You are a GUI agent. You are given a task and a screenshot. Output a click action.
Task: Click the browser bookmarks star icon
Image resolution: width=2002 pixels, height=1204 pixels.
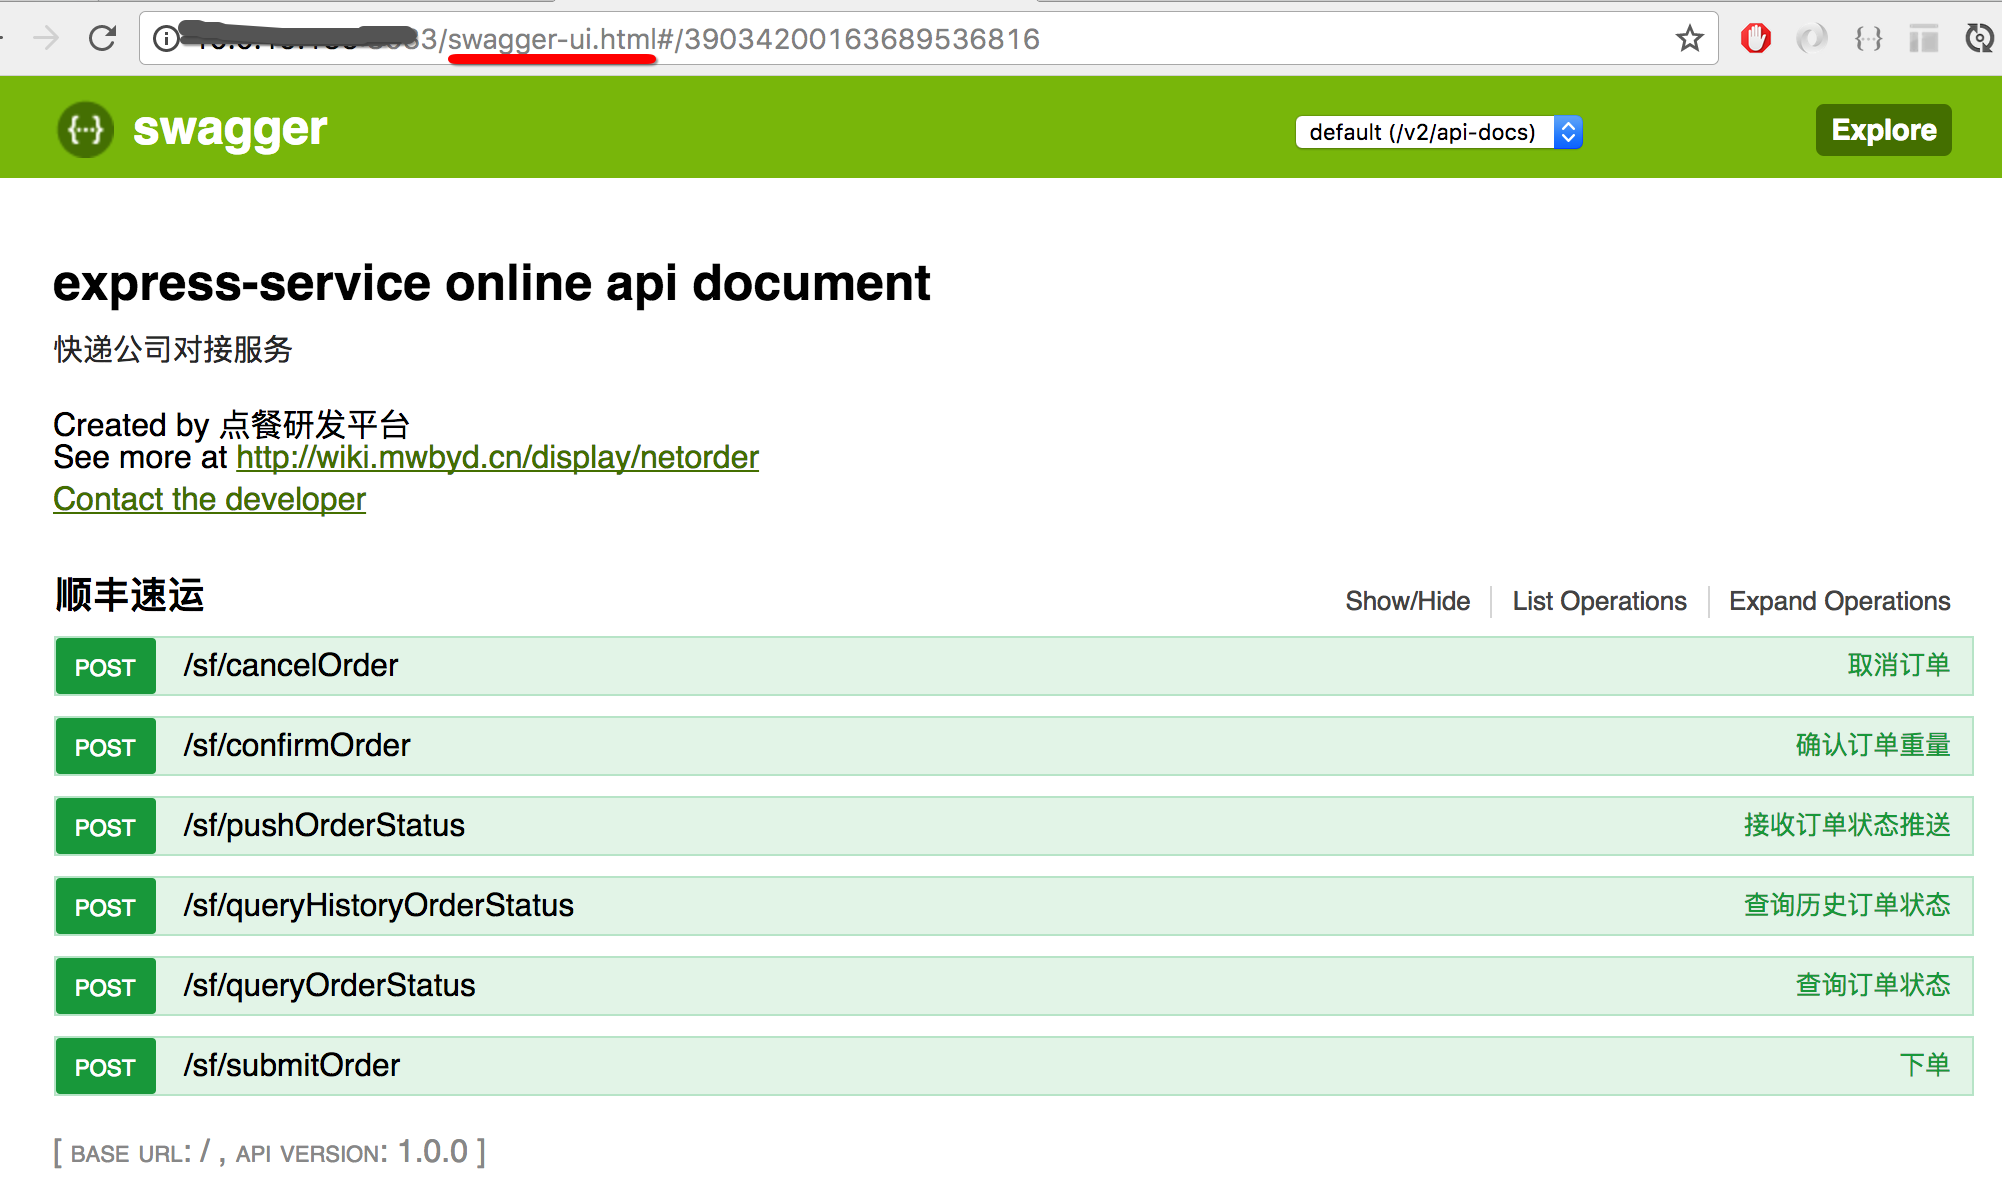(x=1687, y=39)
